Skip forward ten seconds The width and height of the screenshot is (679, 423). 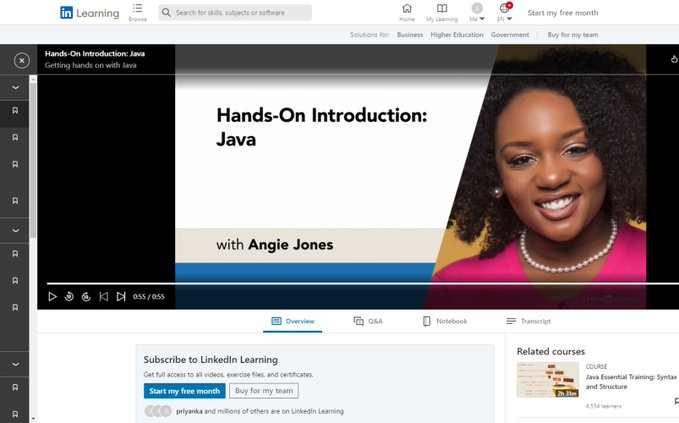86,297
